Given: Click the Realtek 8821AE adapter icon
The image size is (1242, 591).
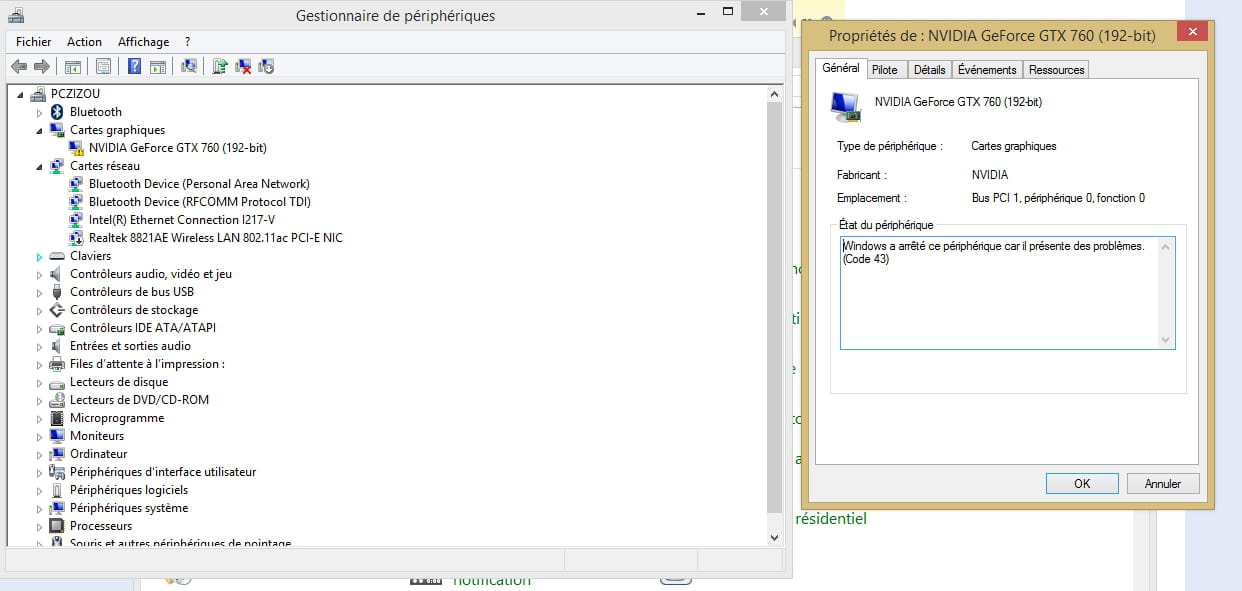Looking at the screenshot, I should [x=76, y=238].
